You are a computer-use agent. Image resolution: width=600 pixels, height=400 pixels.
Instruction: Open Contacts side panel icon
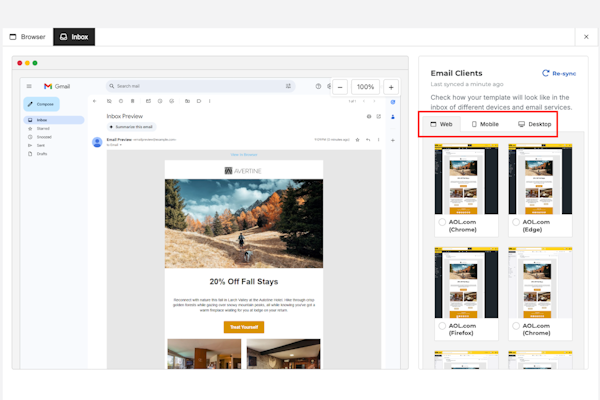coord(393,117)
